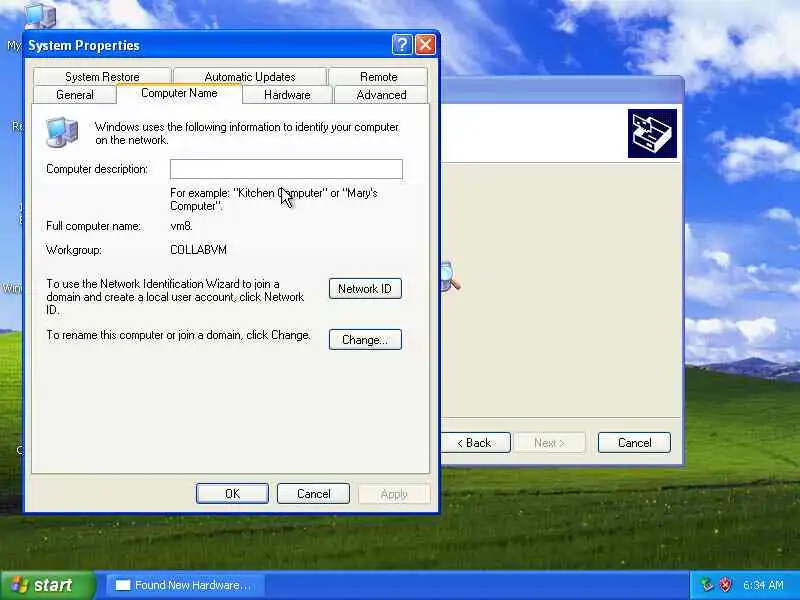The width and height of the screenshot is (800, 600).
Task: Confirm System Properties with OK
Action: [232, 494]
